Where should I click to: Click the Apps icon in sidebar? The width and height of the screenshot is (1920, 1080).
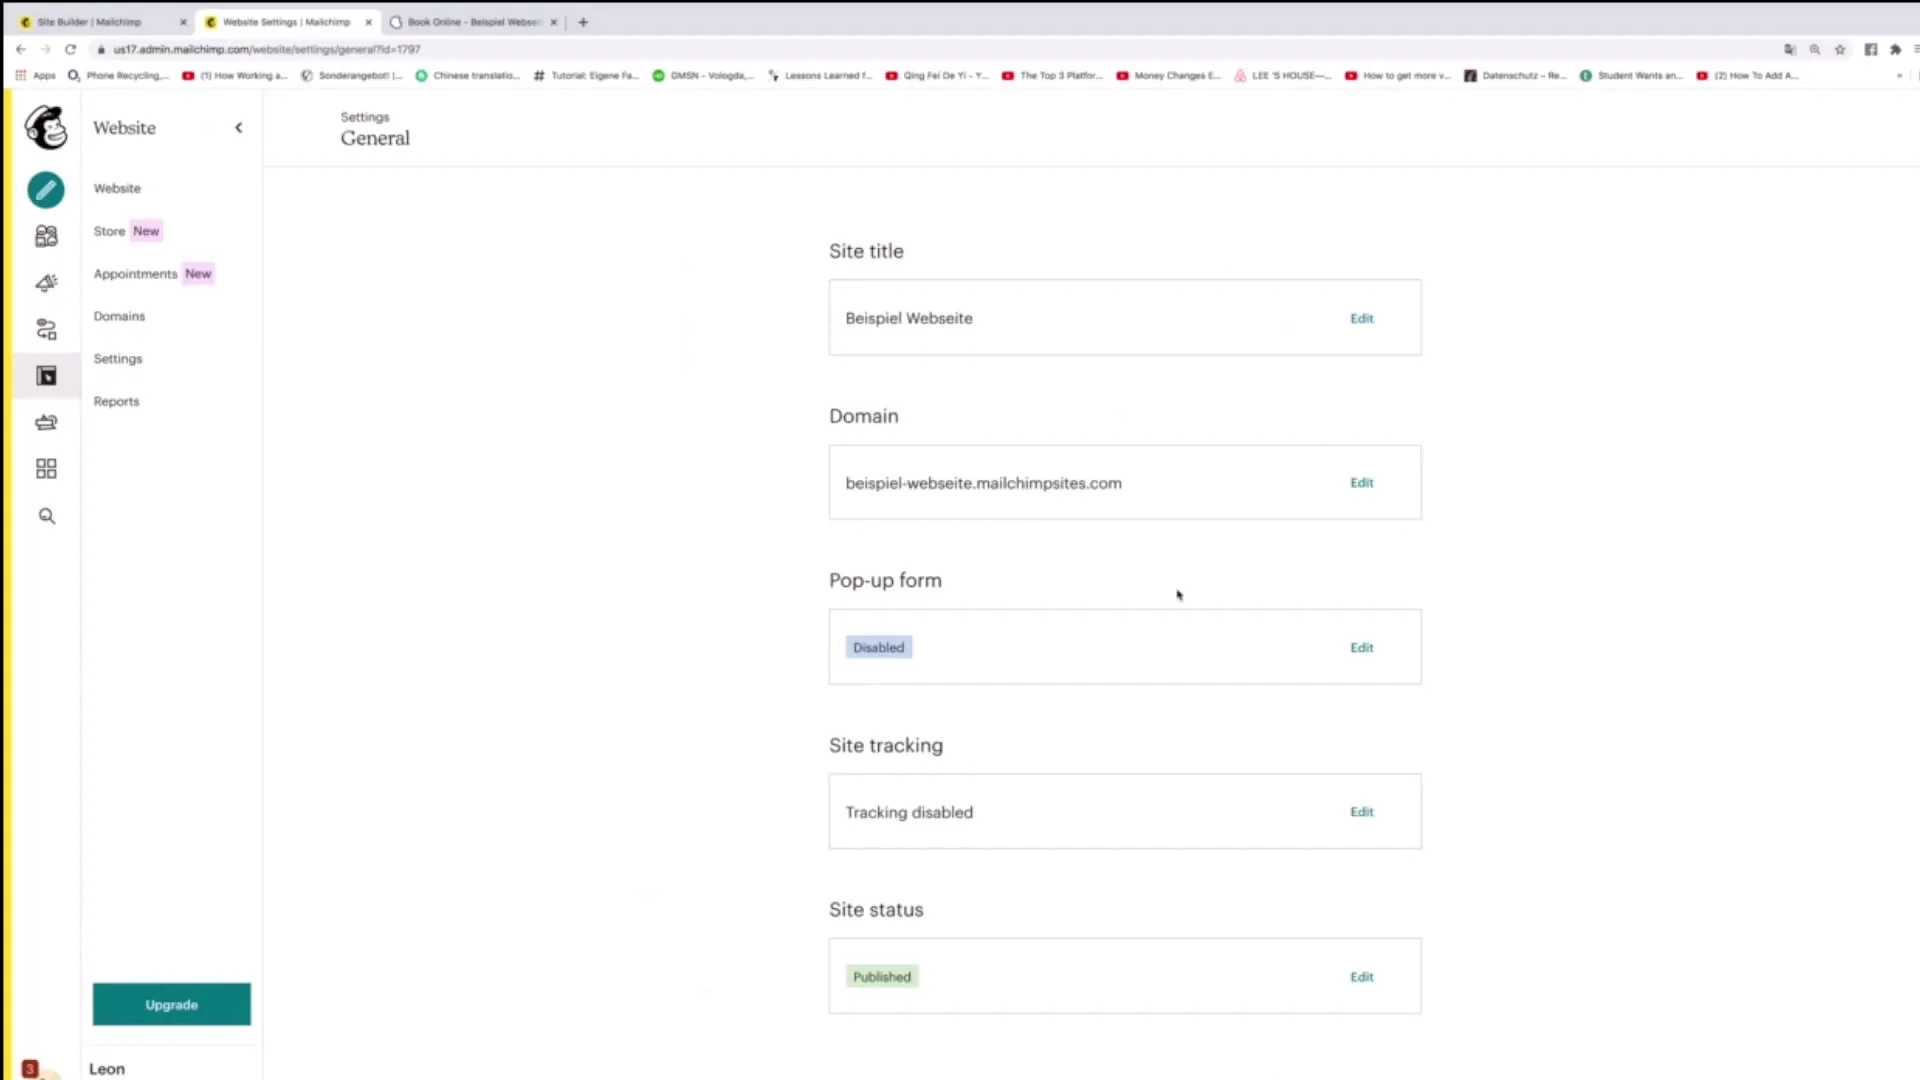pyautogui.click(x=46, y=468)
